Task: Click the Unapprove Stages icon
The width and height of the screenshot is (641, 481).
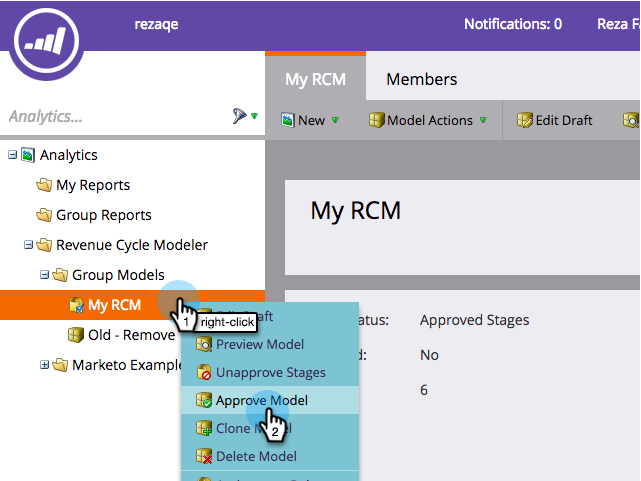Action: point(204,372)
